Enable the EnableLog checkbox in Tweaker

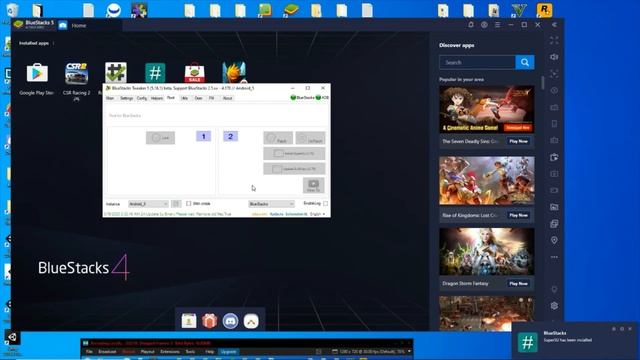click(325, 203)
